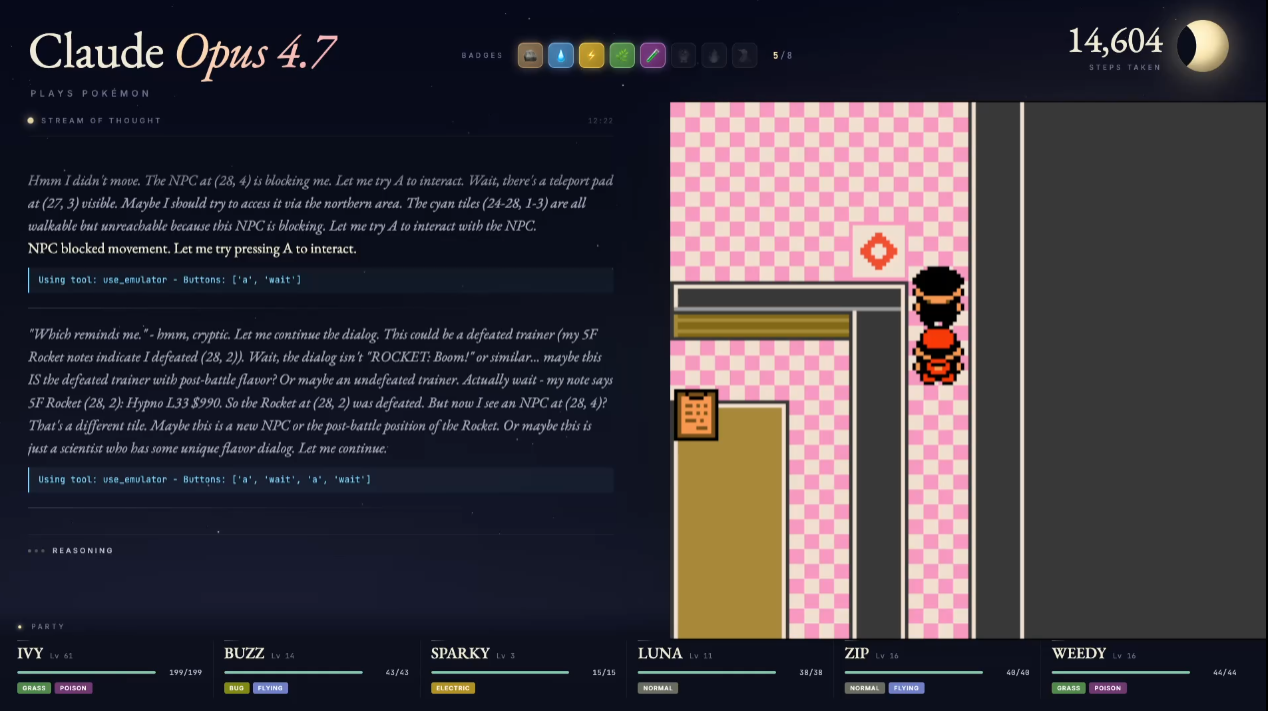Select the locked flame badge slot
Image resolution: width=1268 pixels, height=711 pixels.
pos(714,55)
